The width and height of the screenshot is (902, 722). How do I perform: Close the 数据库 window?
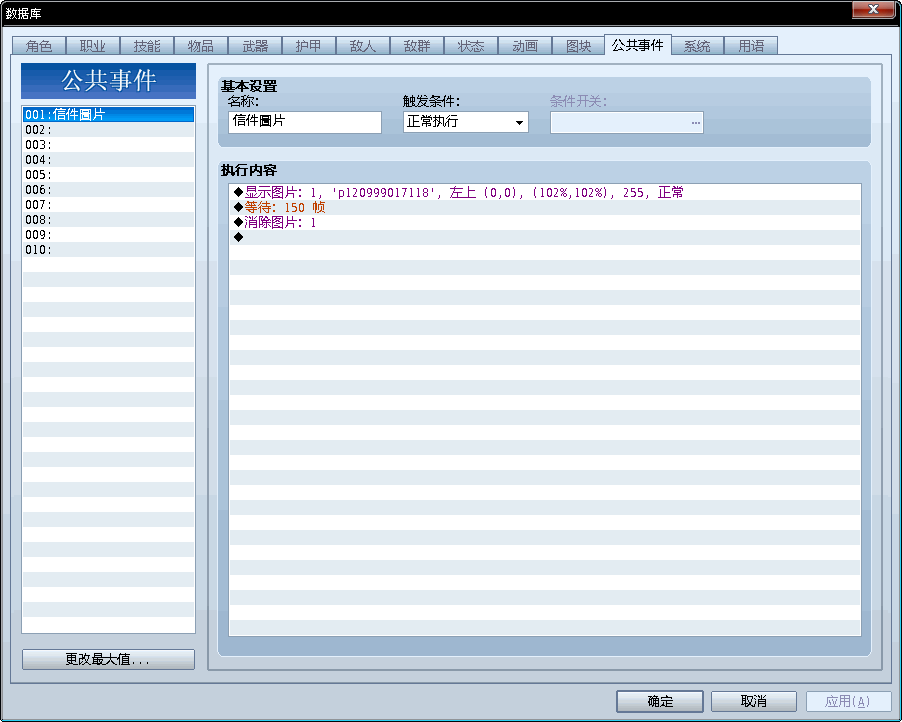[873, 9]
